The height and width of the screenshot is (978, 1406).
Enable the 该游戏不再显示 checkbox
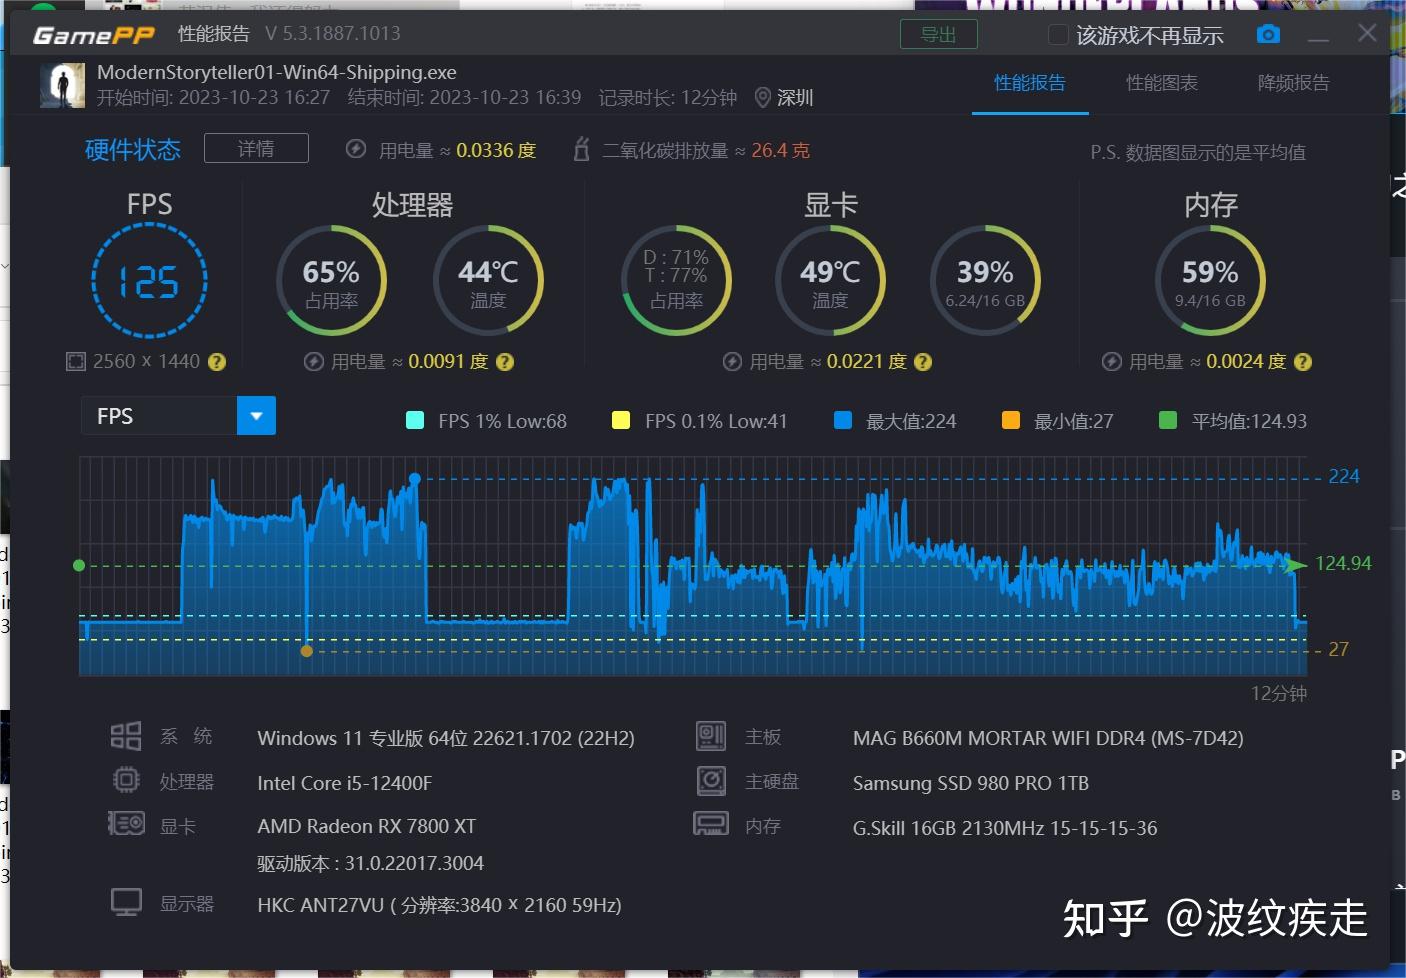pos(1056,33)
